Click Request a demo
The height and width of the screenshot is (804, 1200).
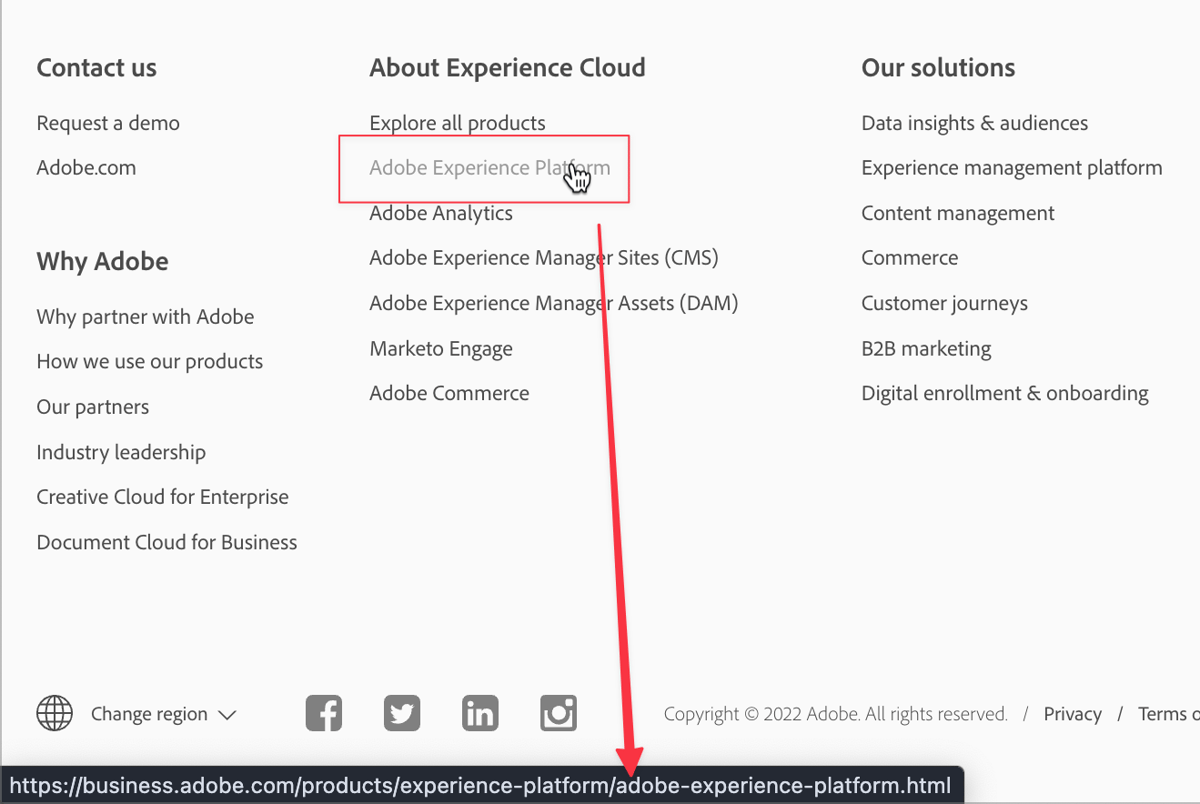point(107,122)
